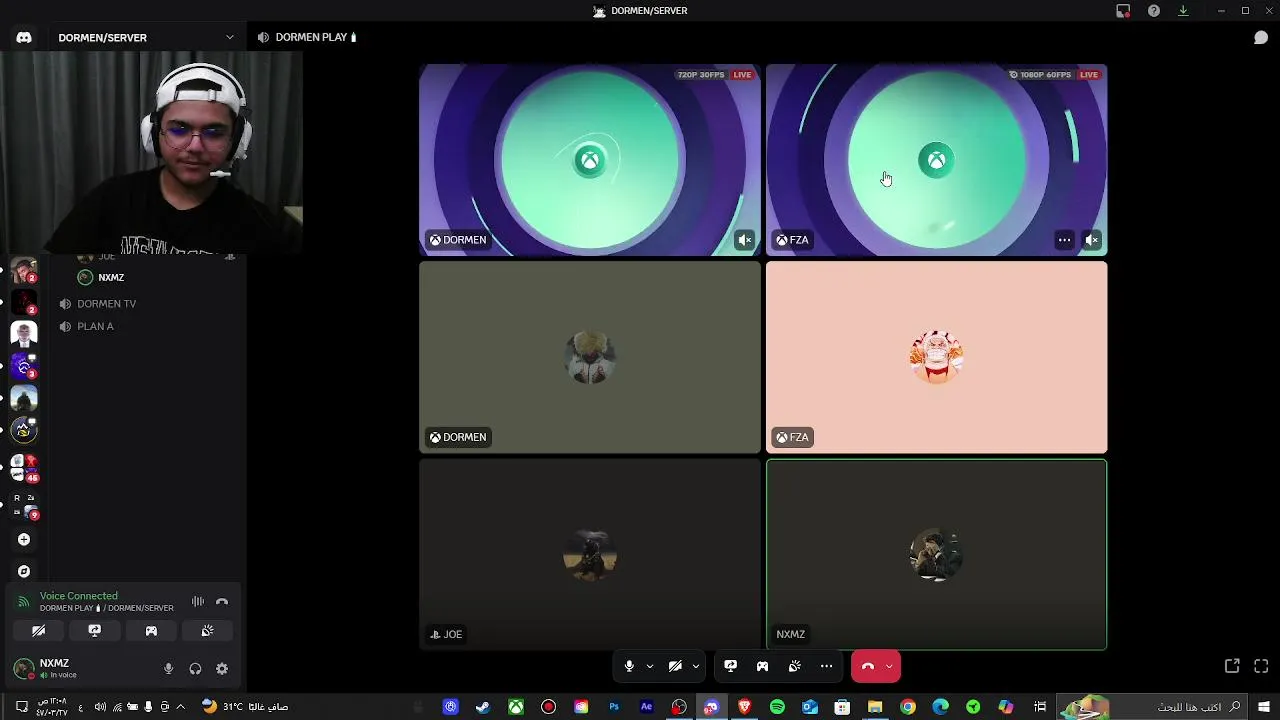Open After Effects from the taskbar
This screenshot has height=720, width=1280.
pyautogui.click(x=647, y=707)
